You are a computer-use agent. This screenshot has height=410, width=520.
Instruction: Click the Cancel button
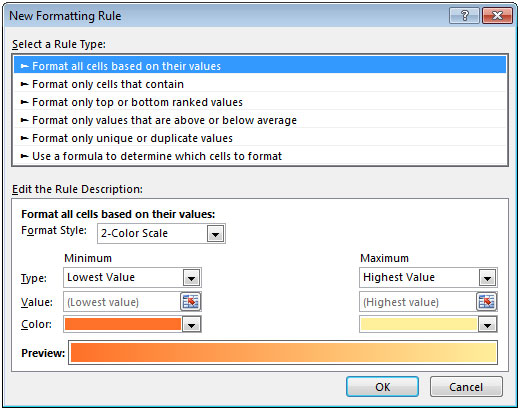coord(466,387)
